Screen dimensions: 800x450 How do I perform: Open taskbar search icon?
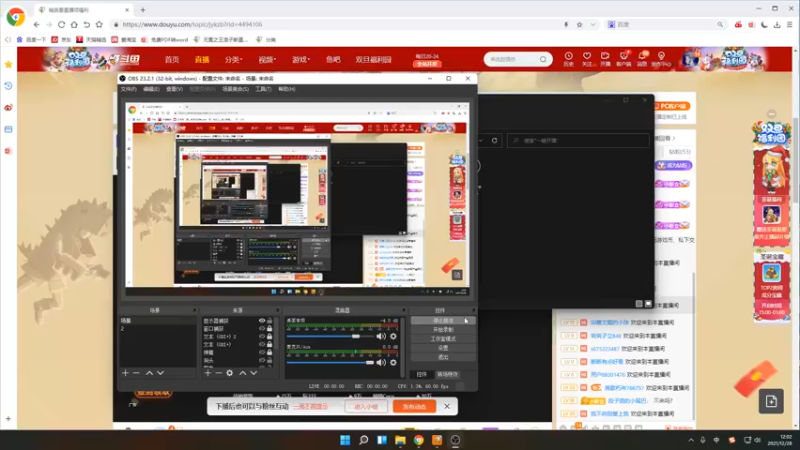[363, 440]
